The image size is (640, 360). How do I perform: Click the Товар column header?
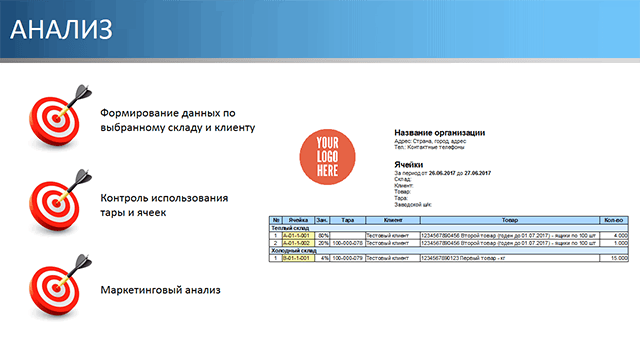coord(510,220)
